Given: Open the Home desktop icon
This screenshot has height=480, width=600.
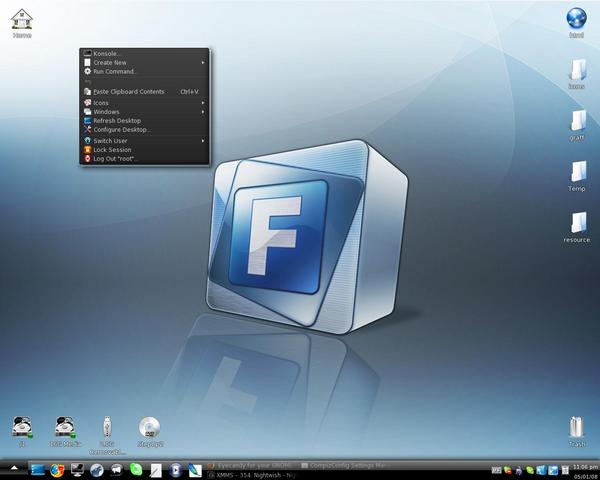Looking at the screenshot, I should (x=22, y=23).
